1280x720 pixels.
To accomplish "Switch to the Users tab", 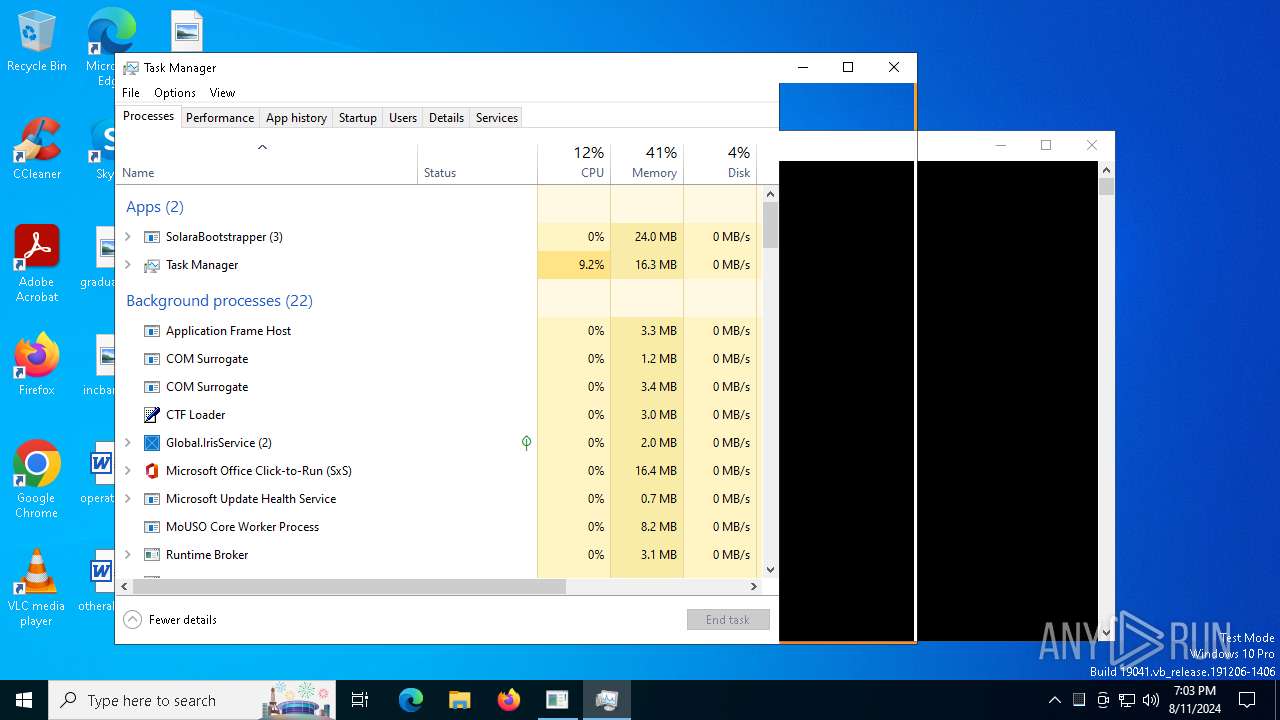I will (403, 118).
